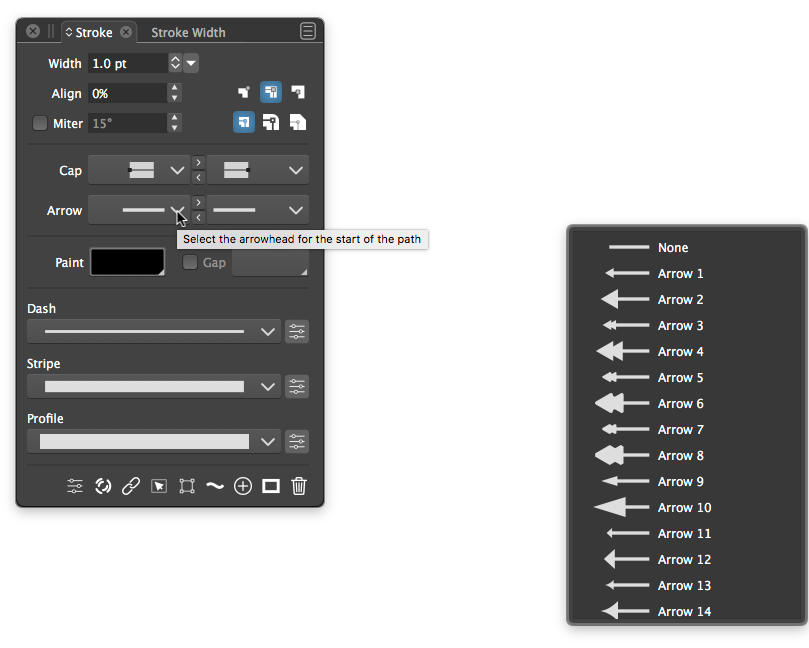Viewport: 809px width, 648px height.
Task: Click the circled plus icon
Action: pos(243,486)
